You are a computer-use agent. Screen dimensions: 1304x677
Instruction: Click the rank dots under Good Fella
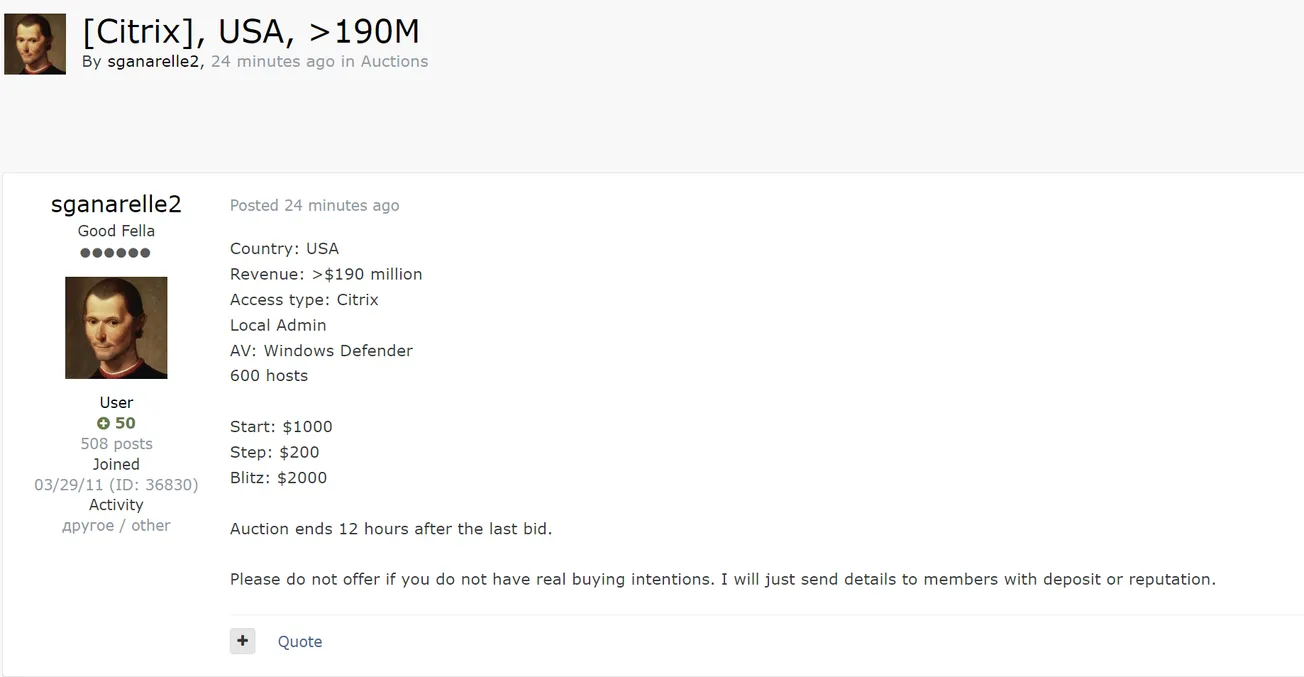click(116, 253)
